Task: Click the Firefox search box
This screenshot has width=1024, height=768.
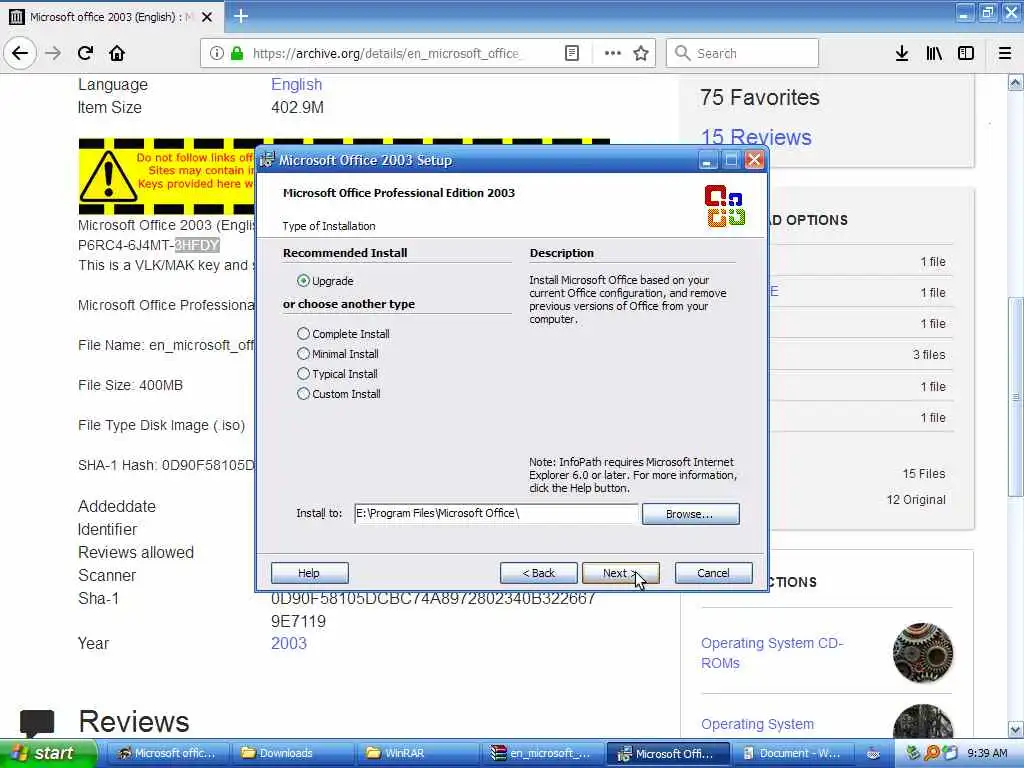Action: tap(743, 53)
